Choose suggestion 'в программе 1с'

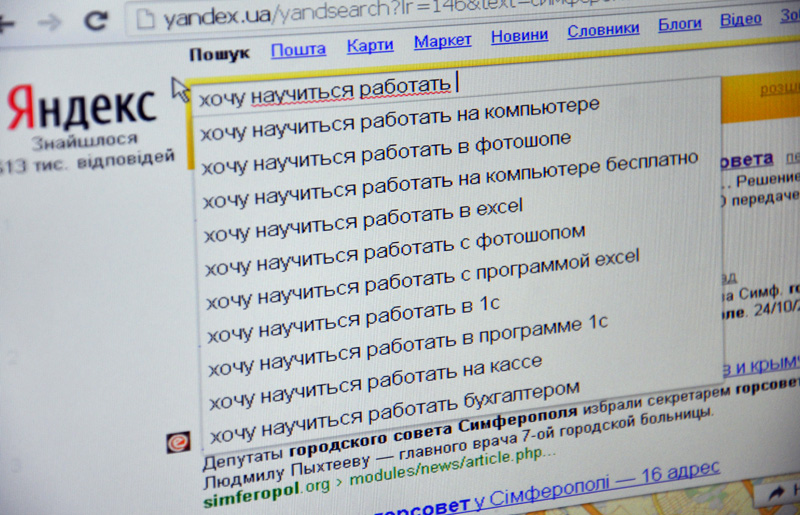pyautogui.click(x=408, y=346)
